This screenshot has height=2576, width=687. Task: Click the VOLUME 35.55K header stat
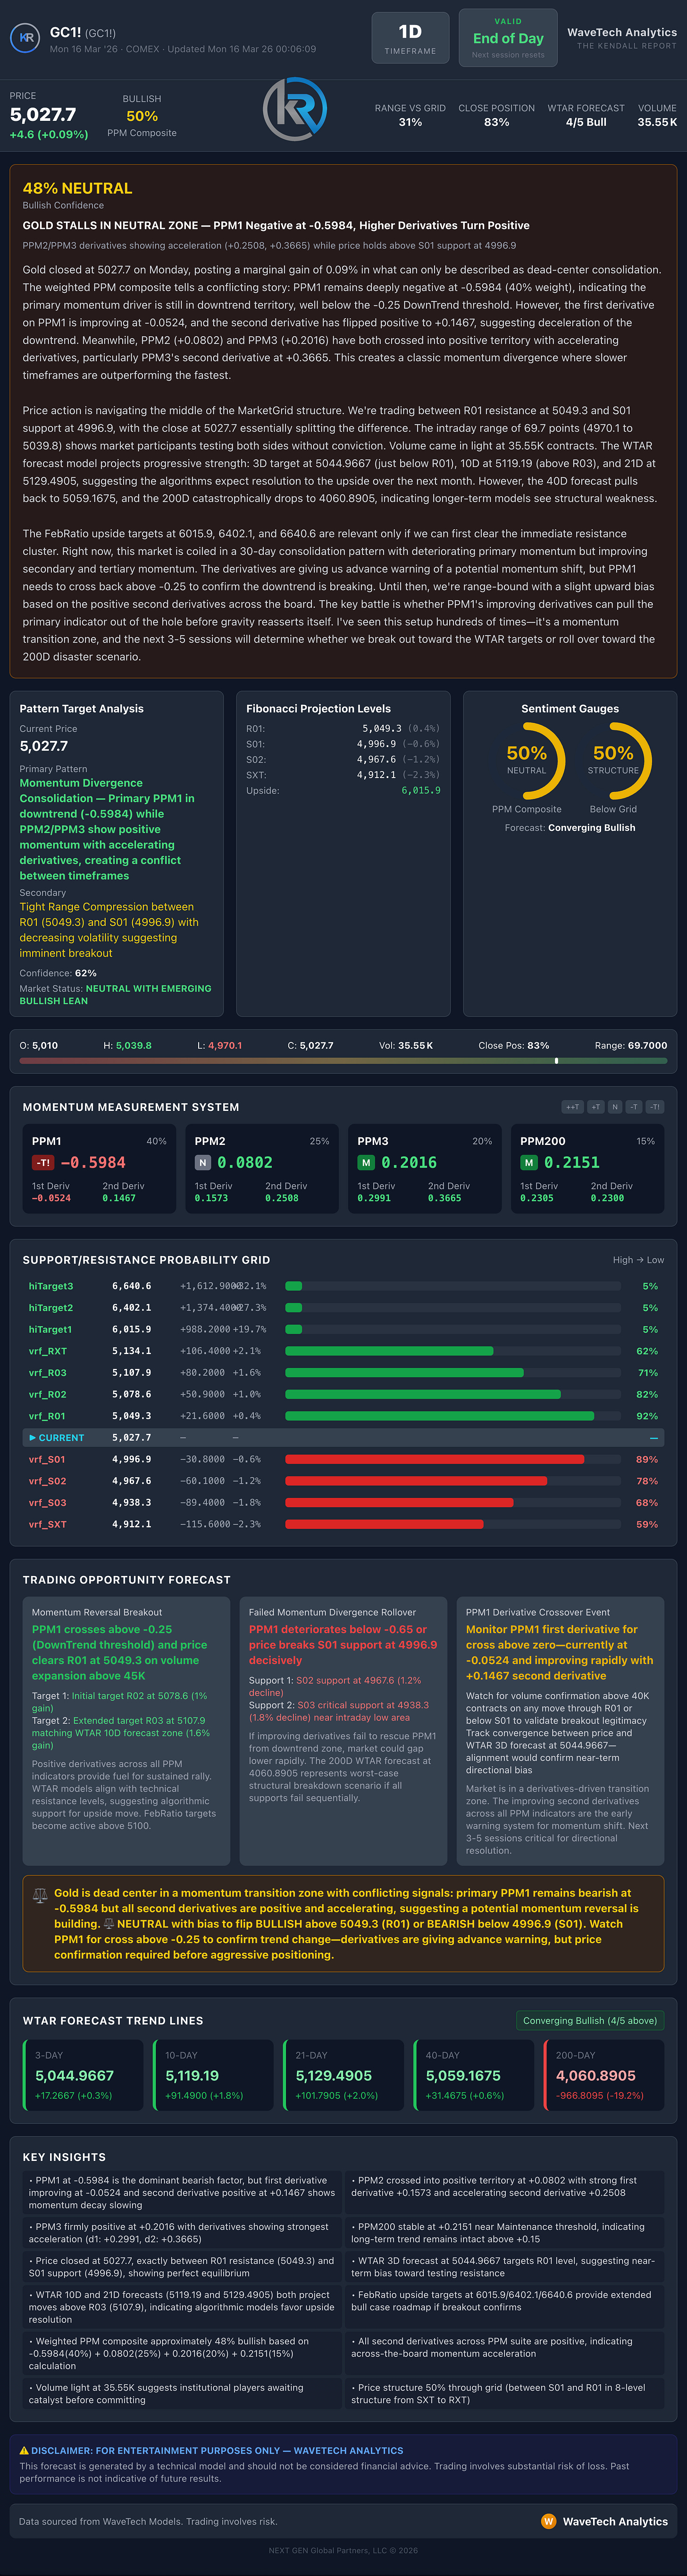pos(657,115)
